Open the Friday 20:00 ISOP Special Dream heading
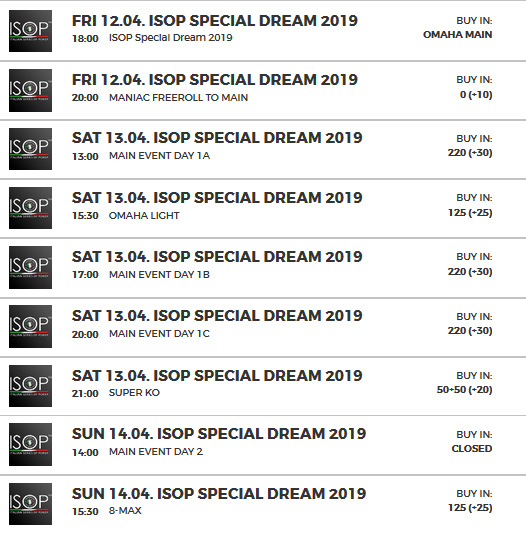 tap(215, 80)
